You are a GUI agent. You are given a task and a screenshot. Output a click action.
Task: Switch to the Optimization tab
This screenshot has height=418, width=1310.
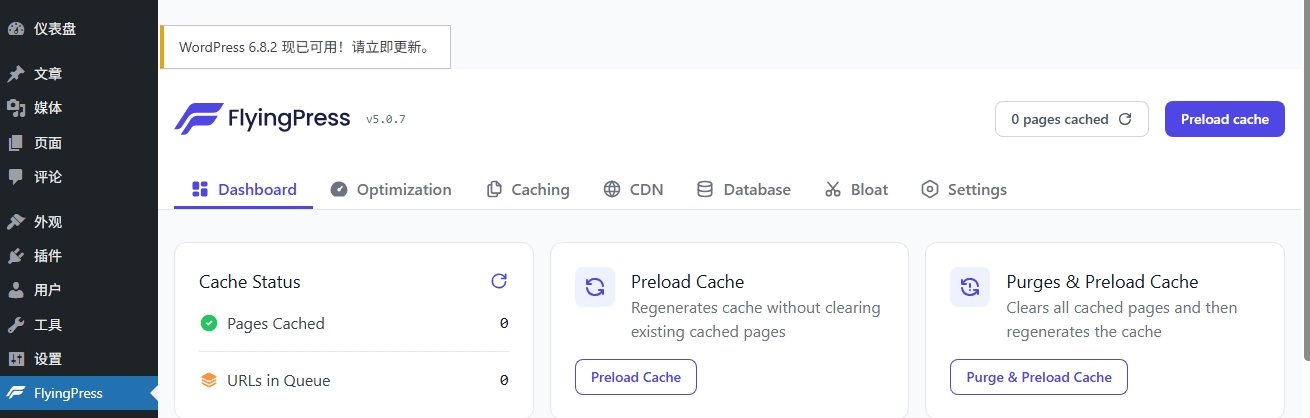tap(391, 189)
